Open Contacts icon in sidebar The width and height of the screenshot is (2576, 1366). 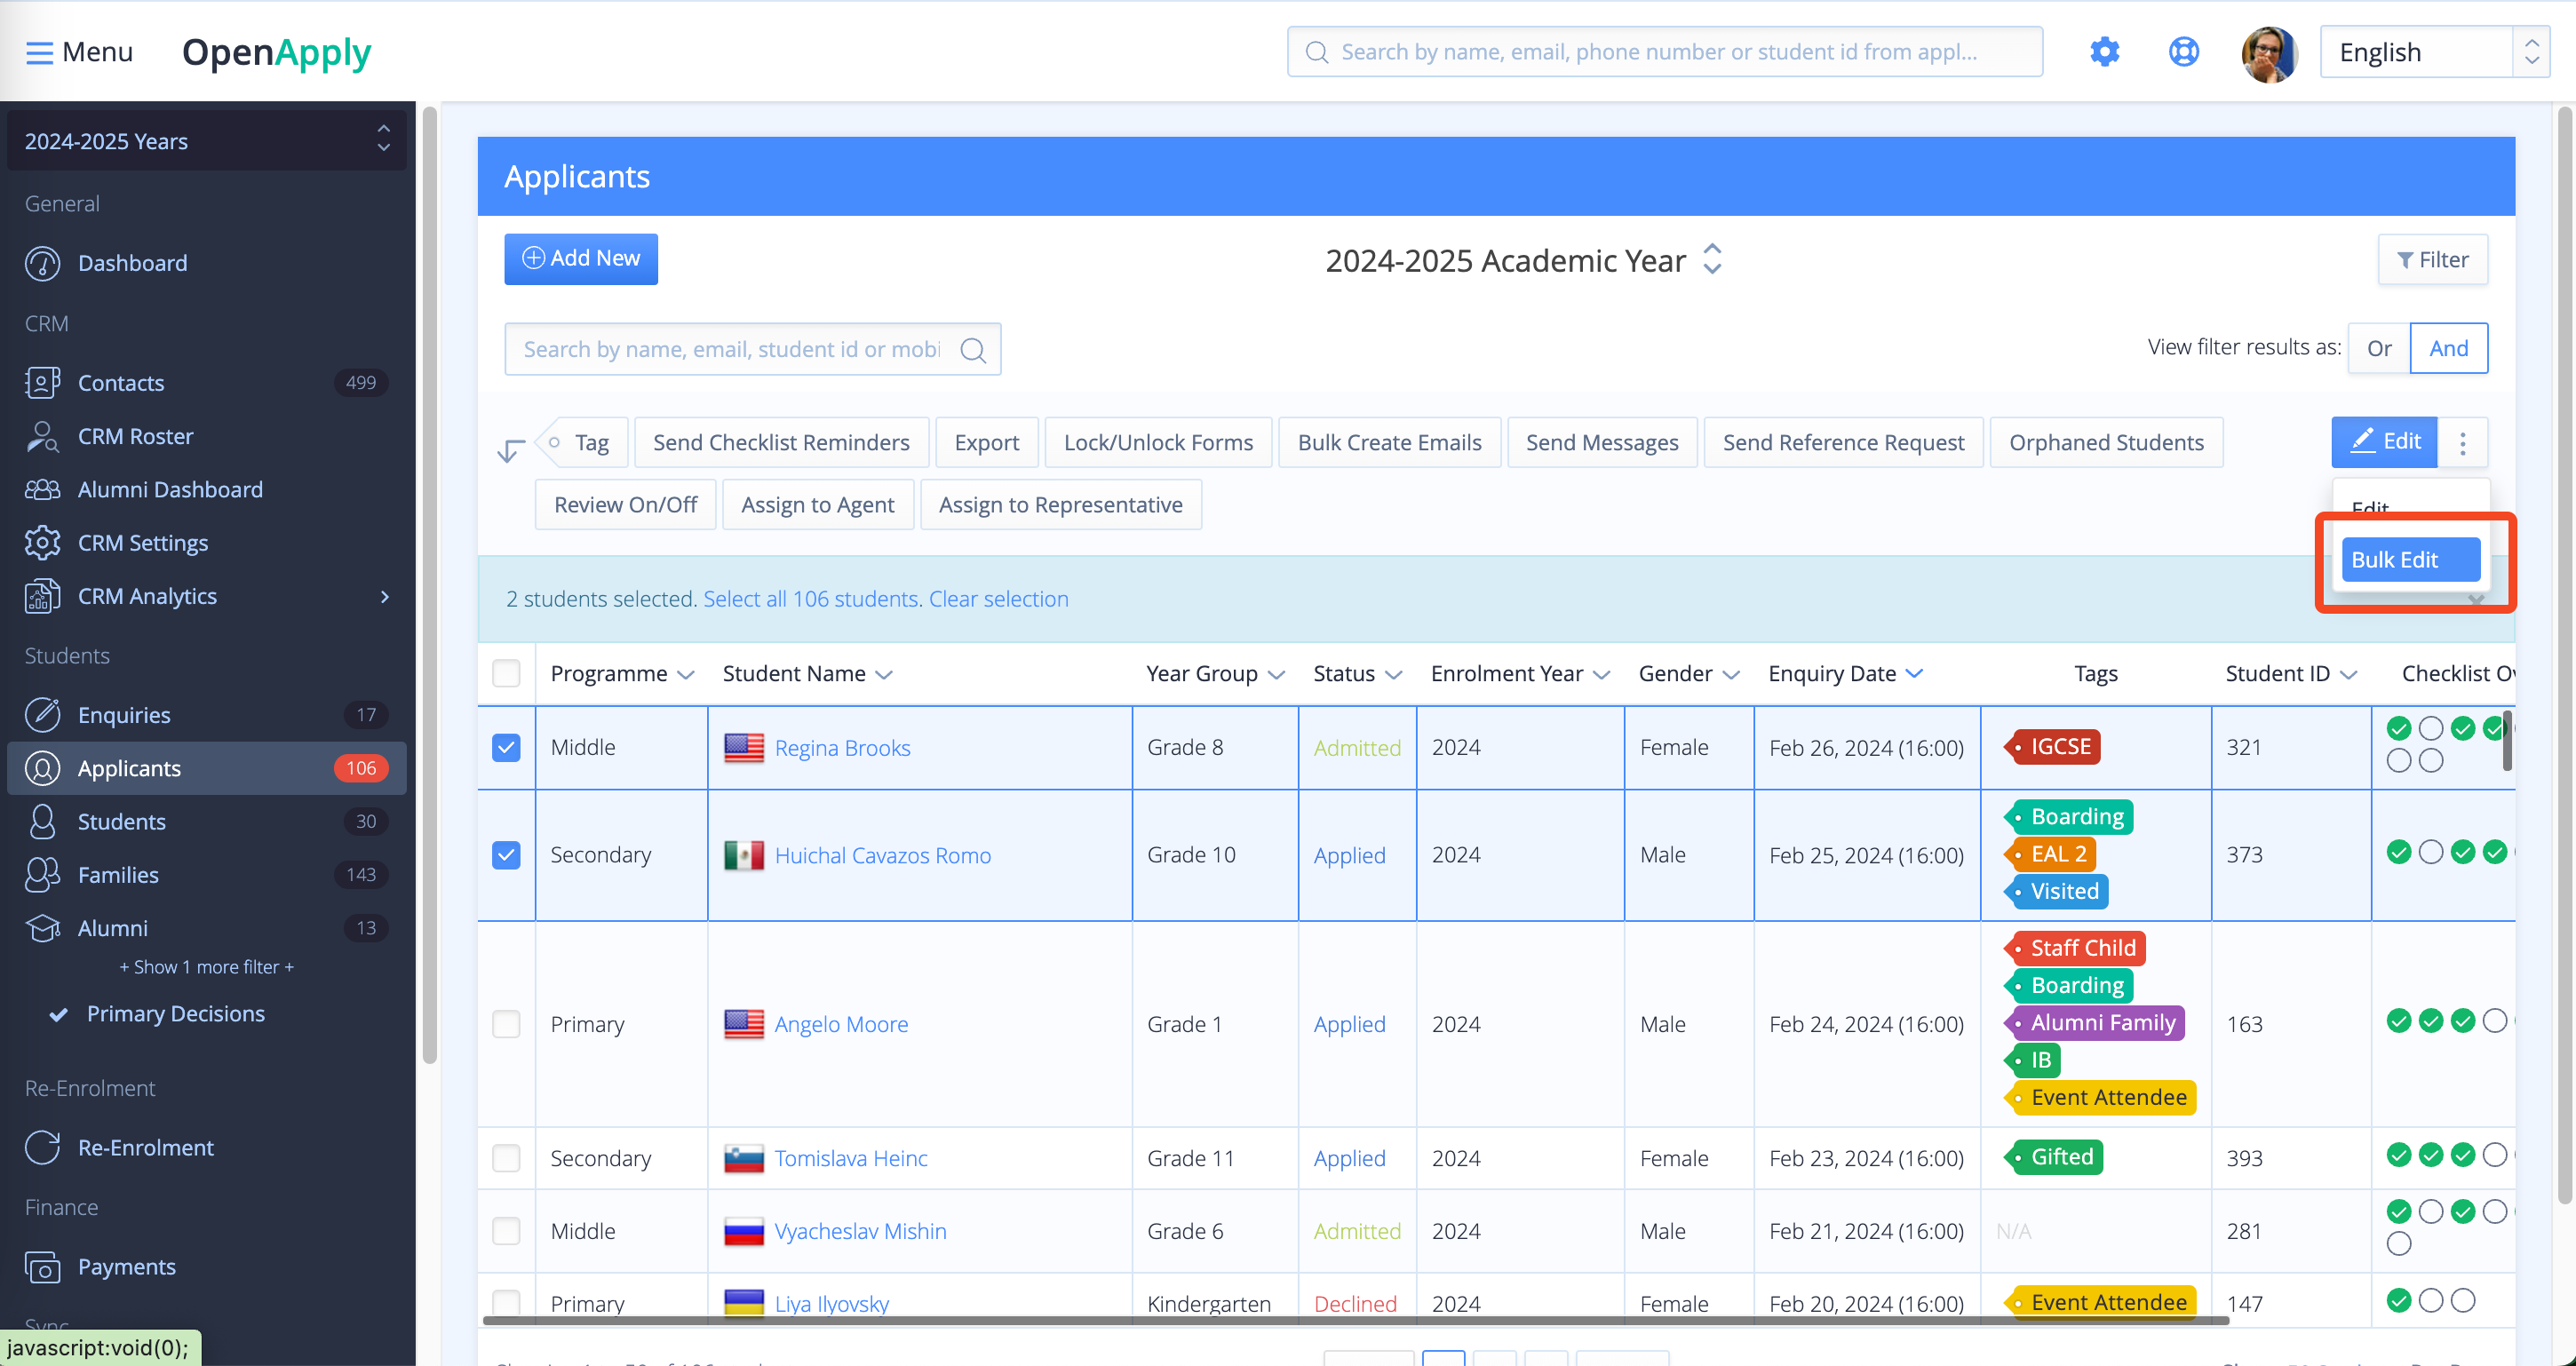pyautogui.click(x=42, y=383)
